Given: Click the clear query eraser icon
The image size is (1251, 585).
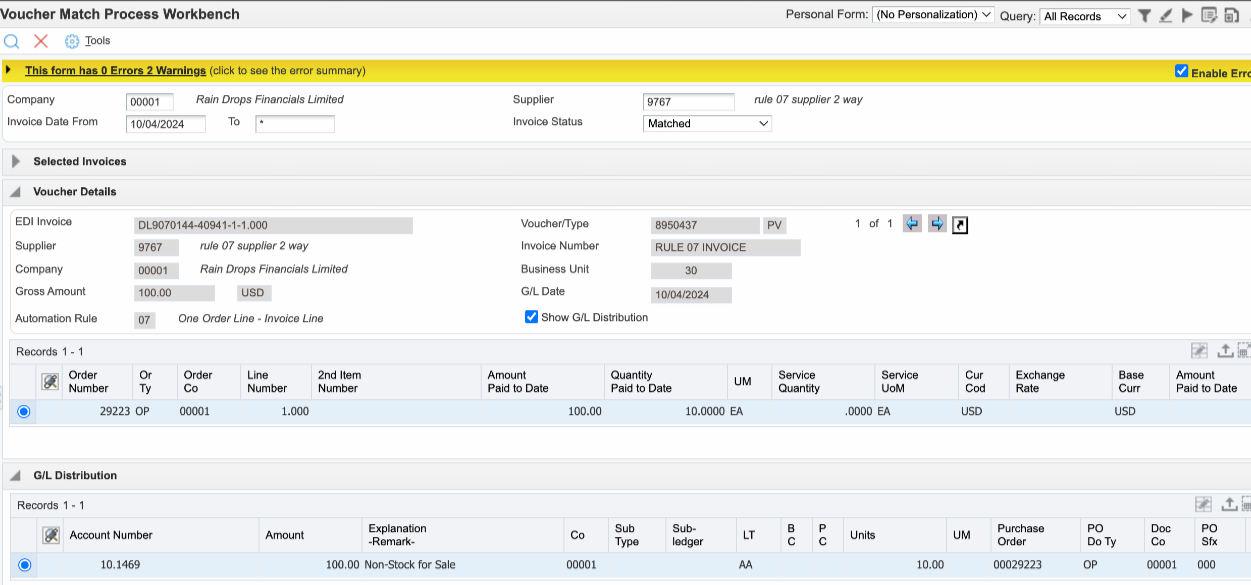Looking at the screenshot, I should pyautogui.click(x=1165, y=15).
